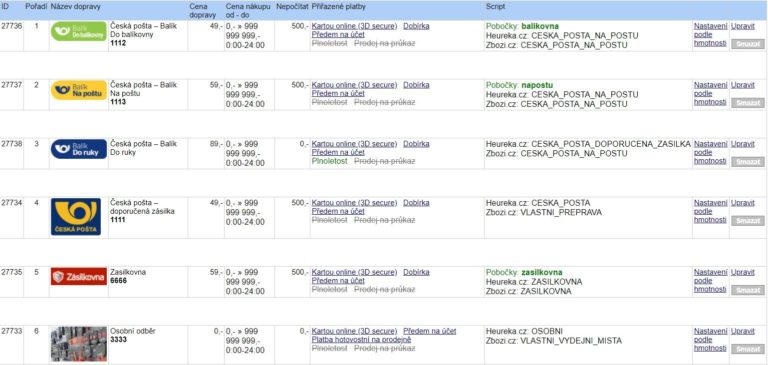Click the red Zásilkovna logo
This screenshot has height=365, width=768.
78,276
